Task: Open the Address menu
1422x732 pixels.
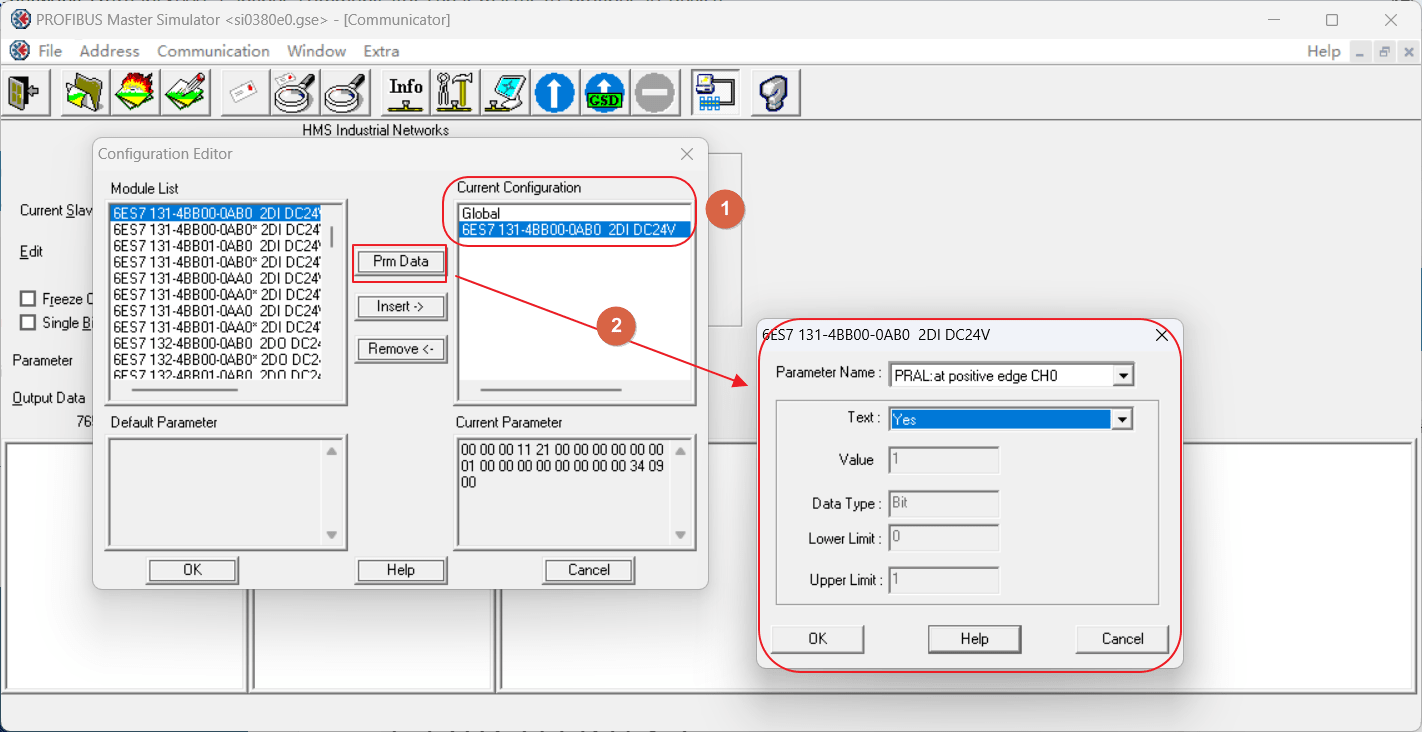Action: [x=110, y=51]
